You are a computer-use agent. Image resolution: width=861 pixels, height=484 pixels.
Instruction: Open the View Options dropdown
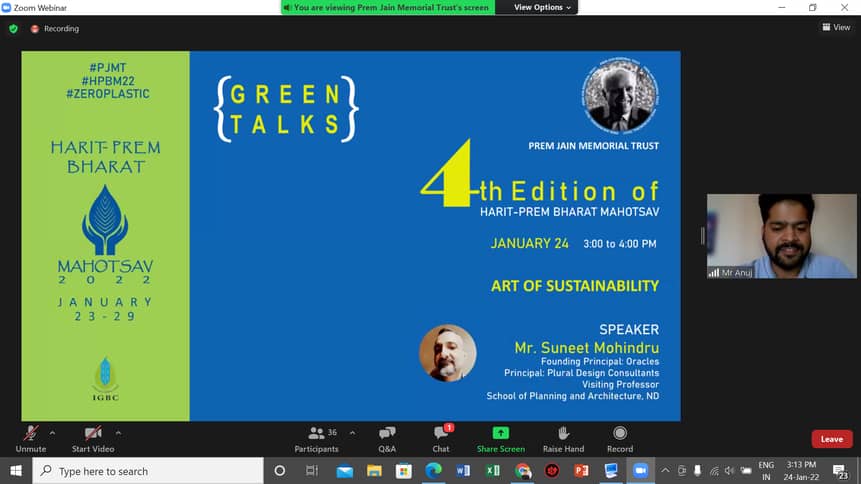tap(543, 7)
